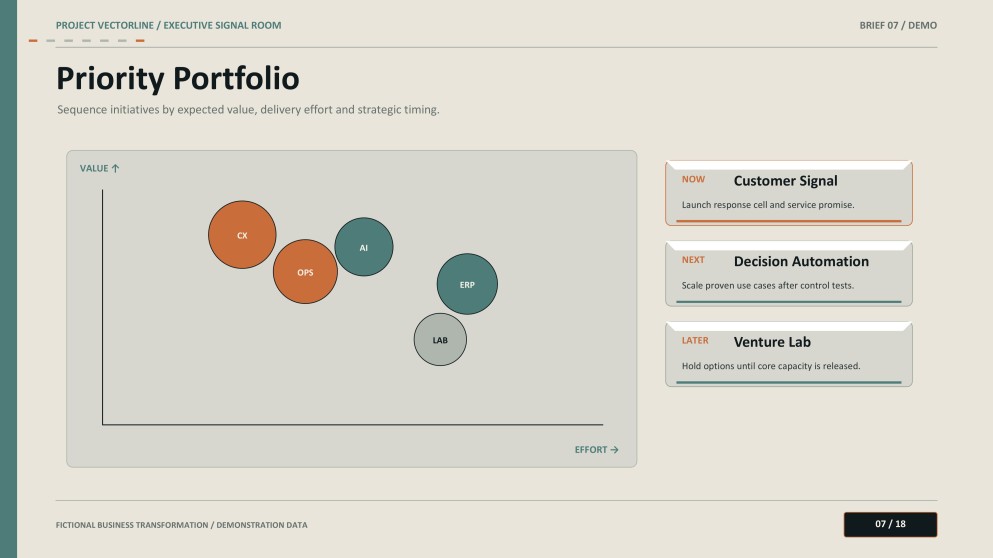This screenshot has width=993, height=558.
Task: Click the 07 / 18 page indicator
Action: point(890,524)
